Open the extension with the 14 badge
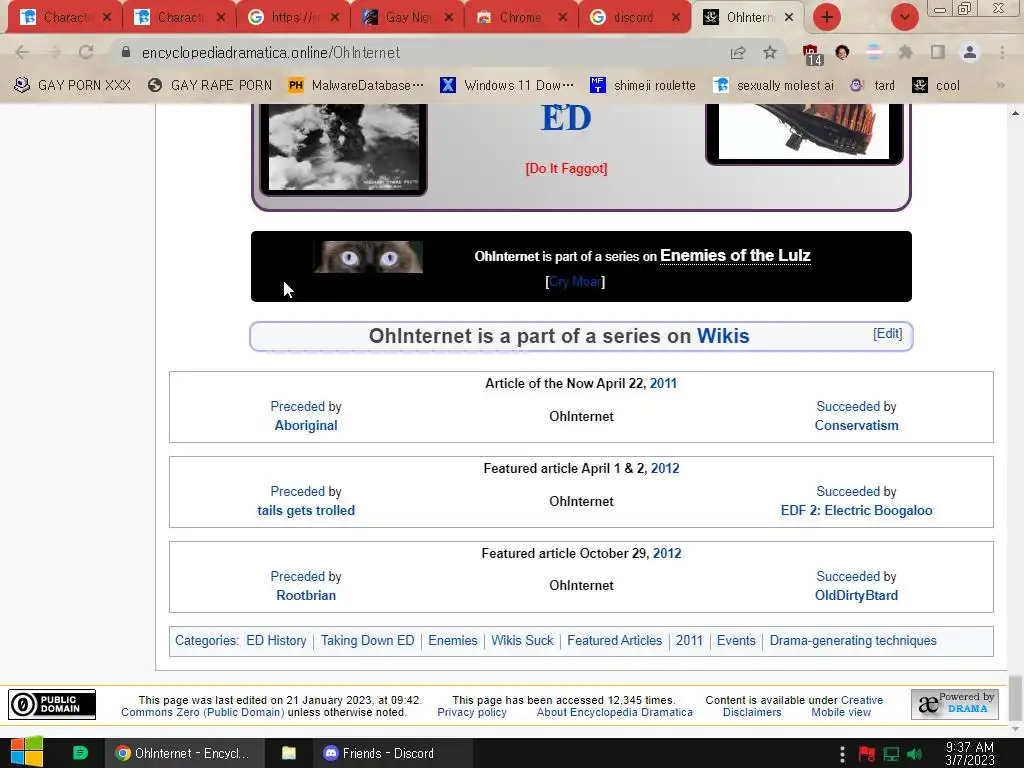This screenshot has width=1024, height=768. (x=811, y=54)
